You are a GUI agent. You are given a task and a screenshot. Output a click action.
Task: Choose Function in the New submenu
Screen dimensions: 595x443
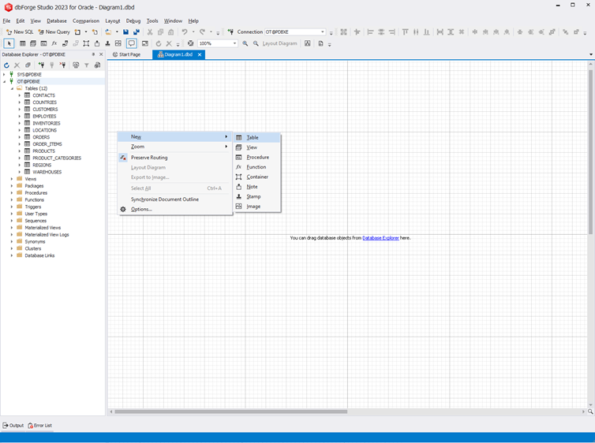(257, 167)
